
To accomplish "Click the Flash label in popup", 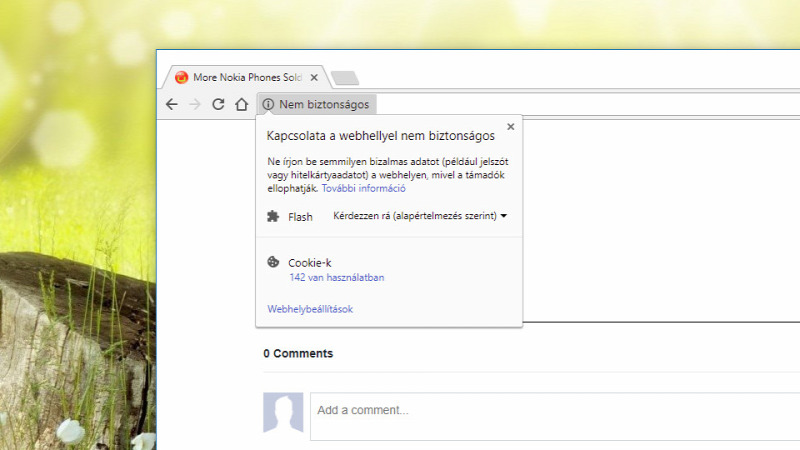I will click(300, 217).
